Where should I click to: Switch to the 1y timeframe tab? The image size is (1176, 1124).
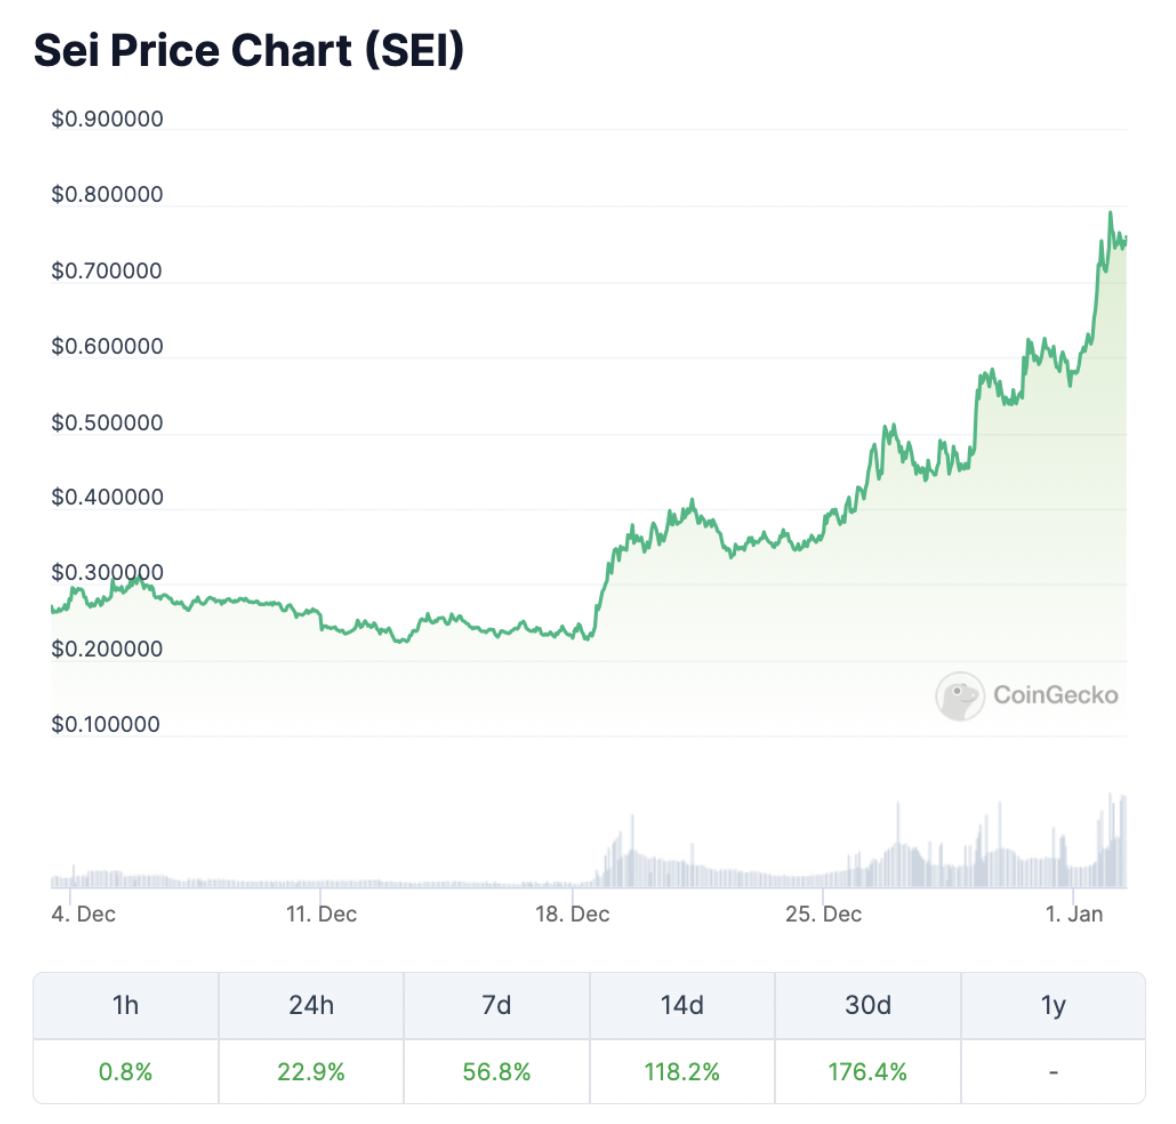point(1053,1005)
